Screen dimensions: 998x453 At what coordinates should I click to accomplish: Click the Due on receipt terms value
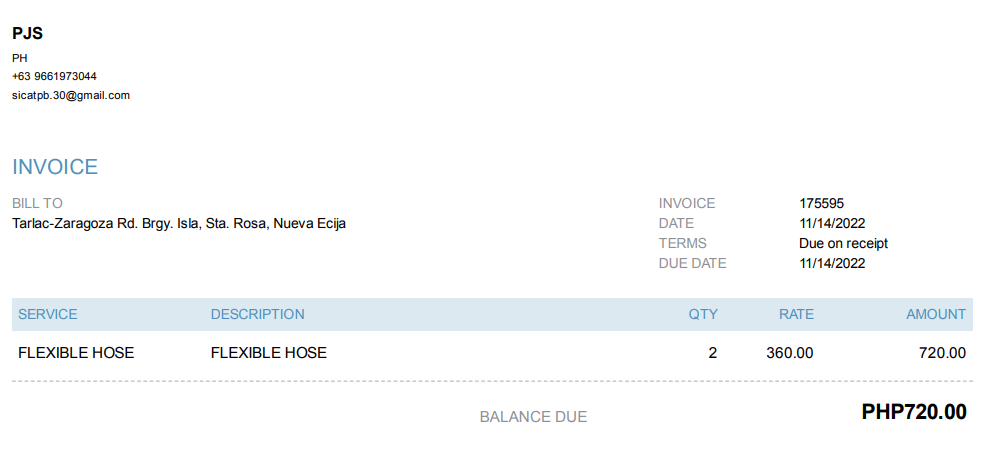[x=843, y=243]
